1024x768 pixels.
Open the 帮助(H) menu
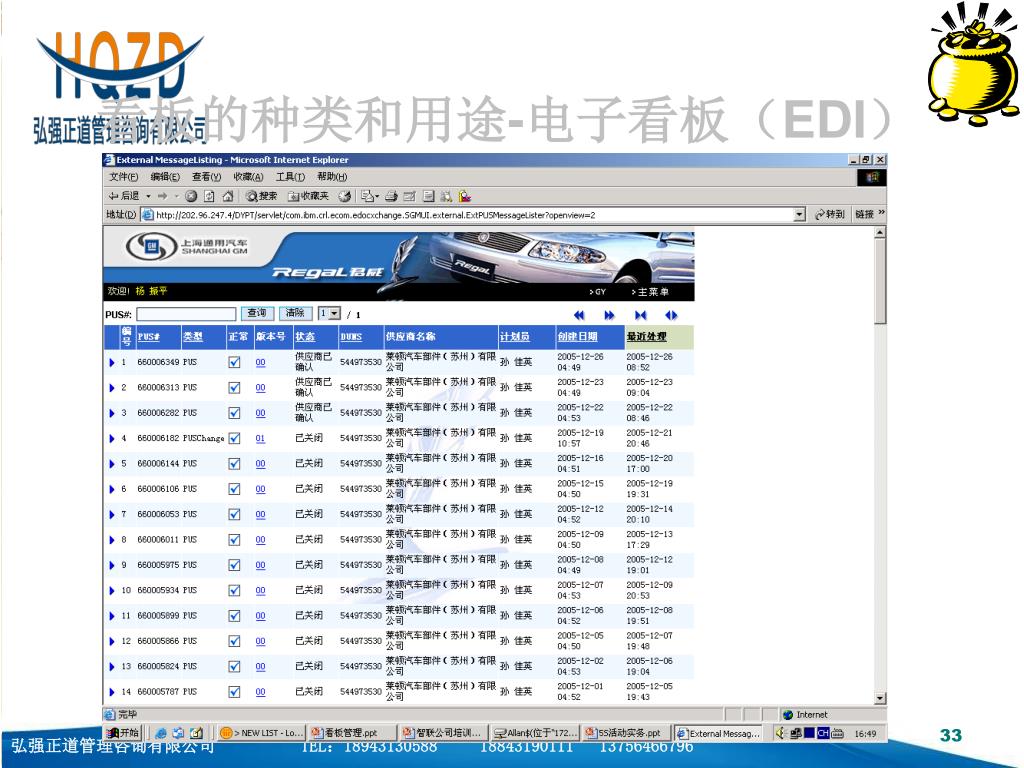332,177
